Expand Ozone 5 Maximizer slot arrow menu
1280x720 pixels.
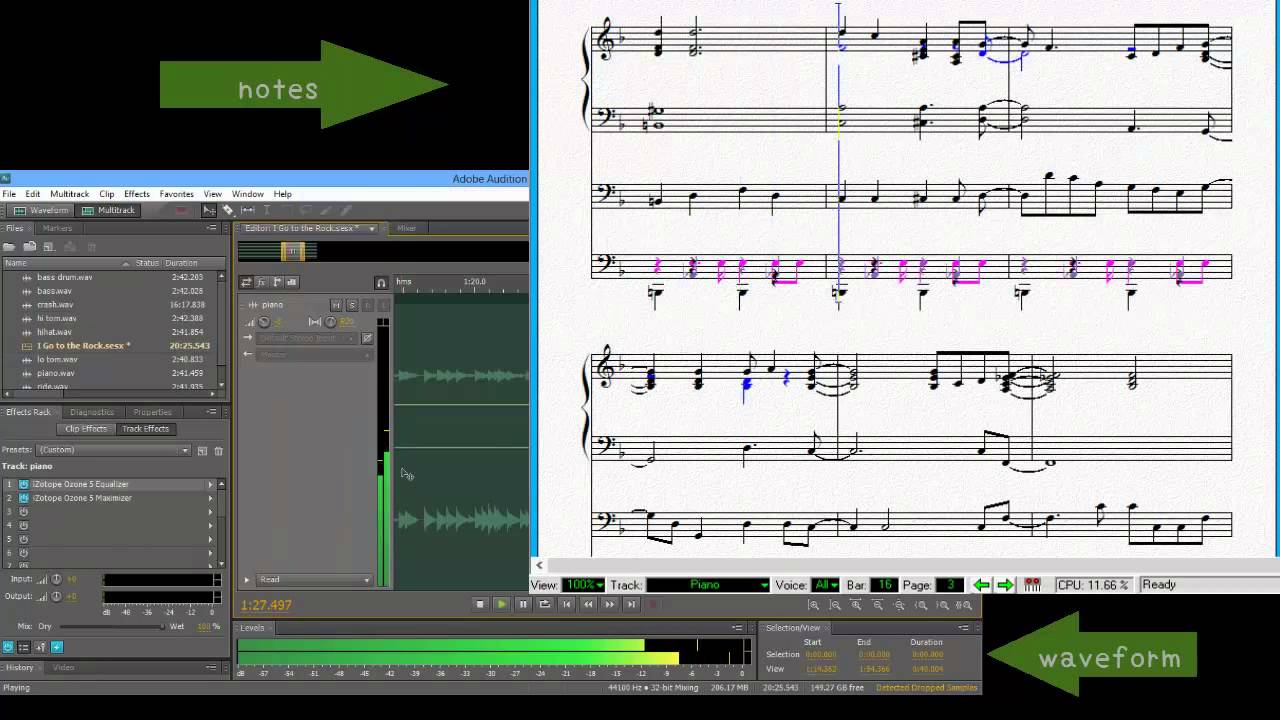(211, 498)
